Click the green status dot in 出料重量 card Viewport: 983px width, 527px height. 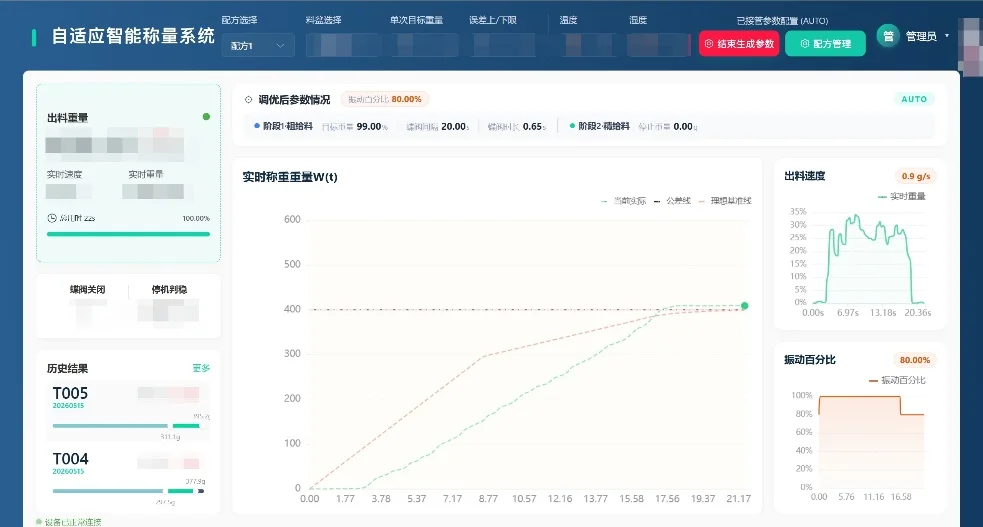(x=206, y=117)
